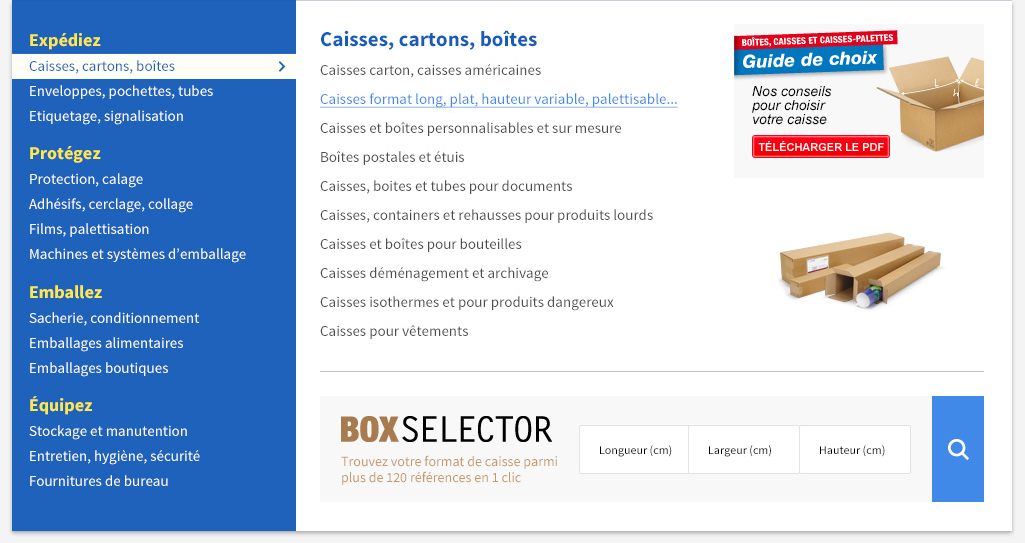1025x543 pixels.
Task: Select Stockage et manutention menu item
Action: coord(108,431)
